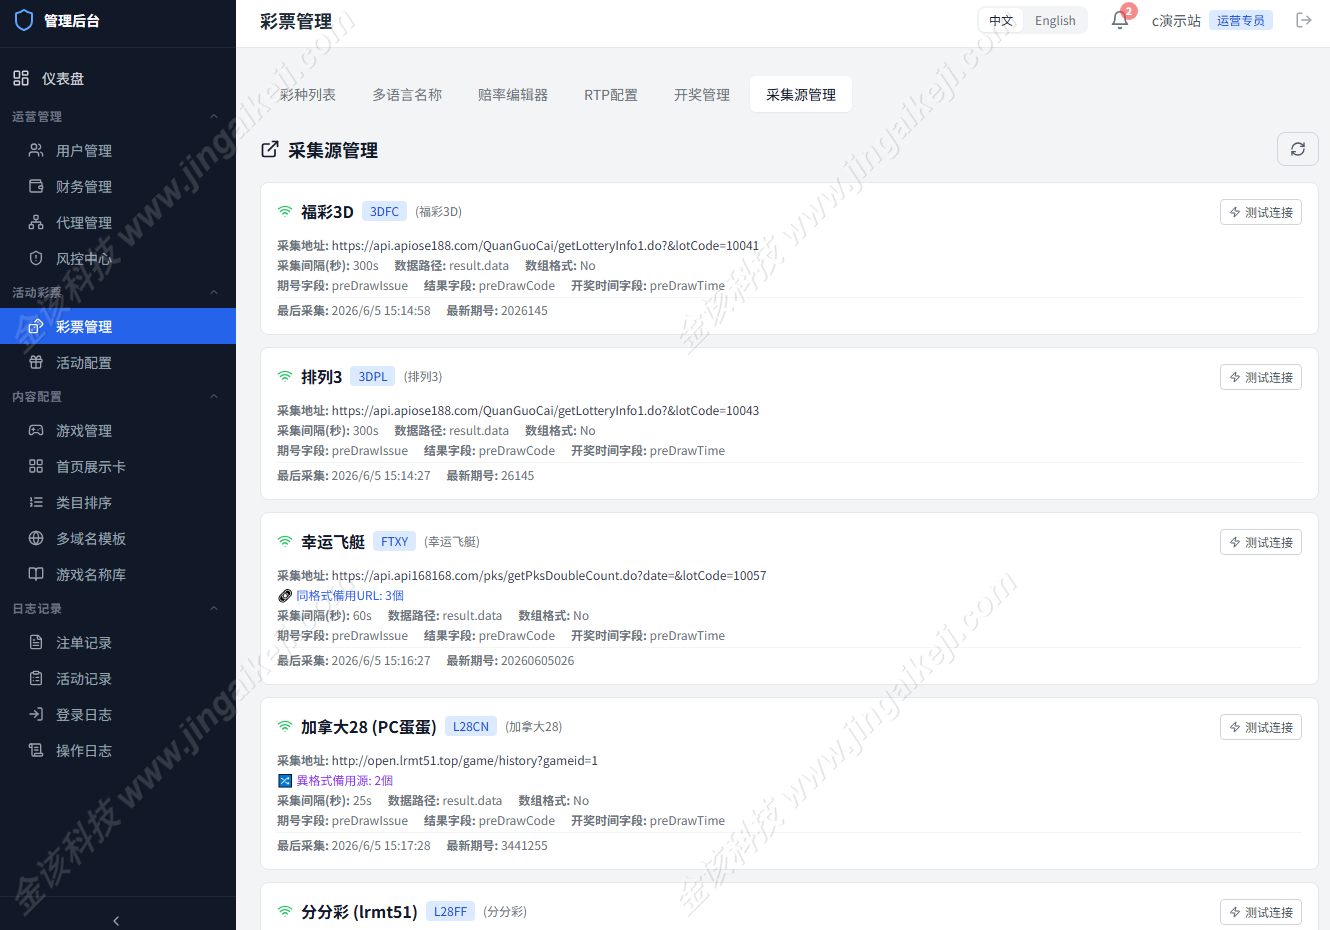1330x930 pixels.
Task: Collapse the 日志记录 sidebar section
Action: 214,608
